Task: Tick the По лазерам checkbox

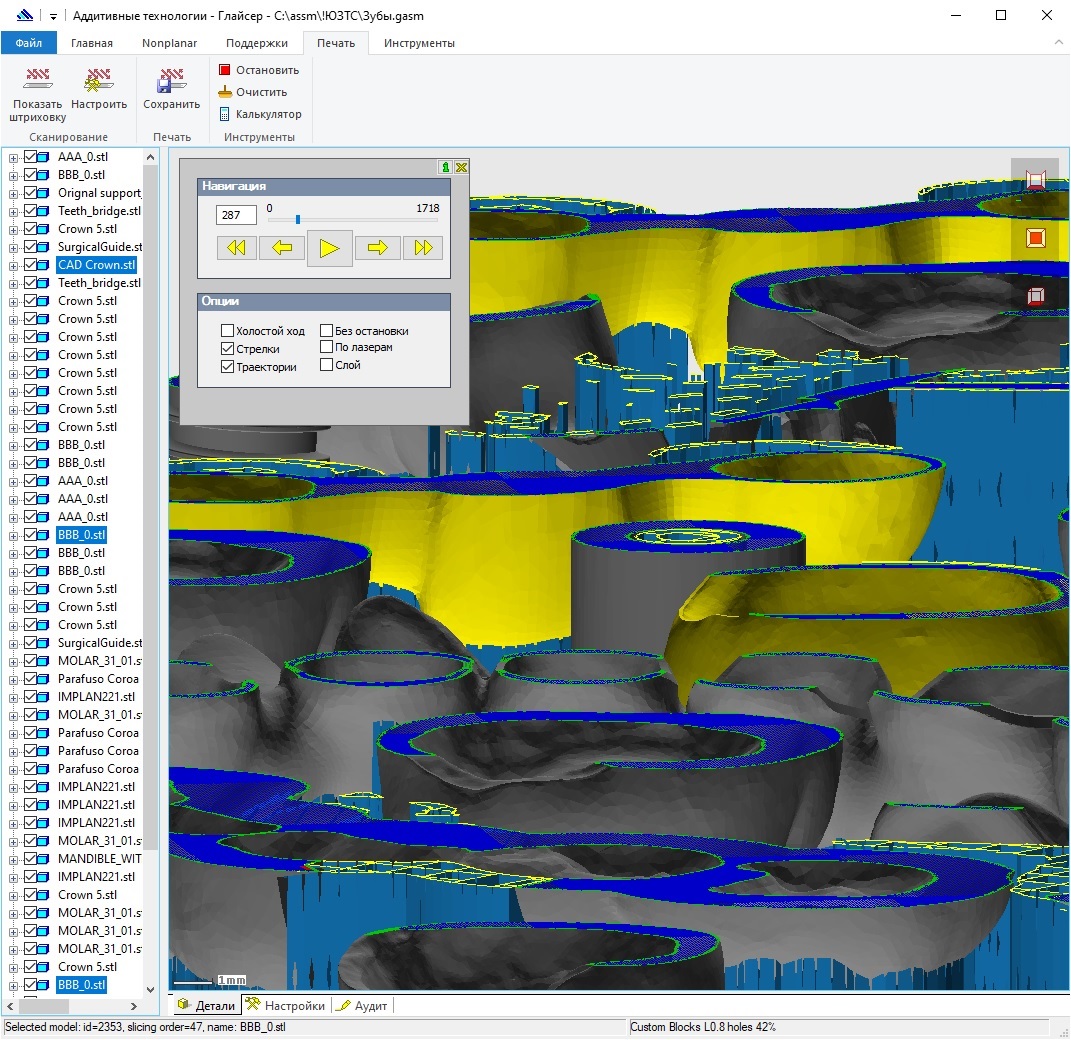Action: (x=326, y=347)
